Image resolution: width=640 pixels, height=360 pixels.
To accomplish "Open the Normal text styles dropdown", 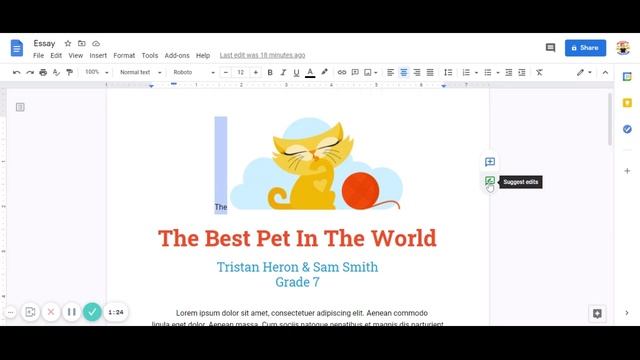I will (140, 72).
